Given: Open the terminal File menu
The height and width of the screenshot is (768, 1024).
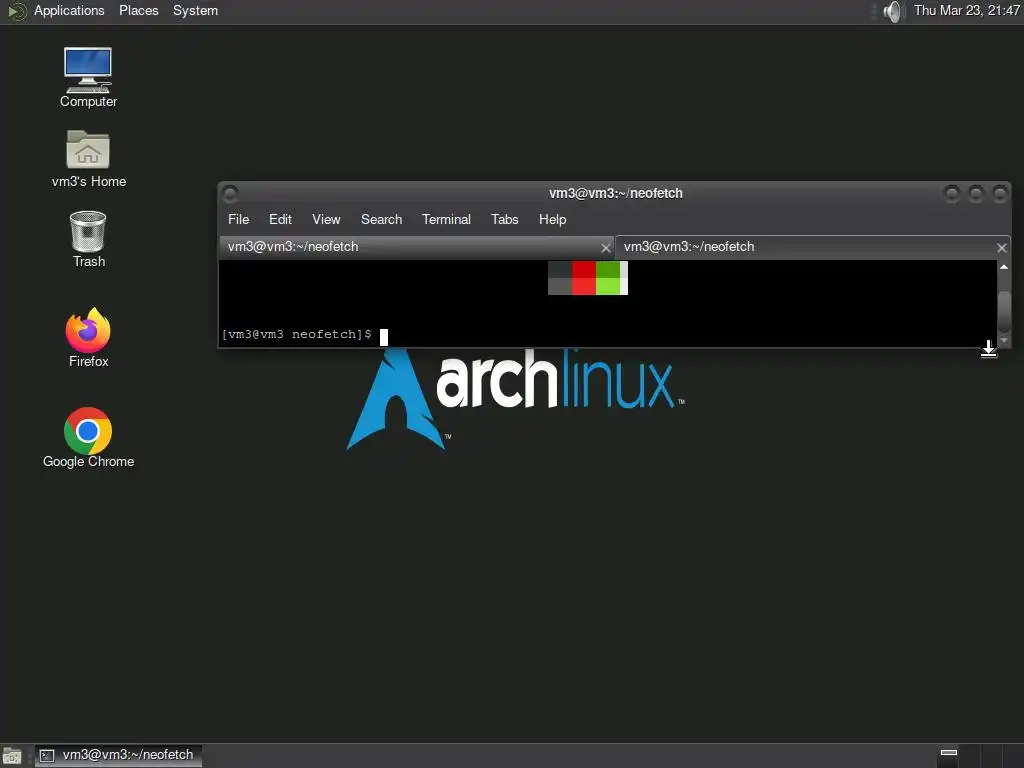Looking at the screenshot, I should [x=238, y=219].
